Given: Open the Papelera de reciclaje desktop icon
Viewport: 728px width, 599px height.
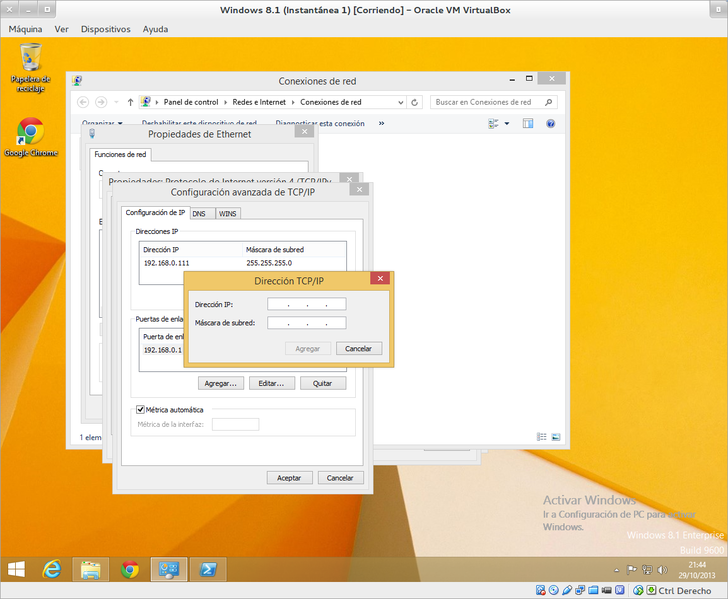Looking at the screenshot, I should pos(31,67).
